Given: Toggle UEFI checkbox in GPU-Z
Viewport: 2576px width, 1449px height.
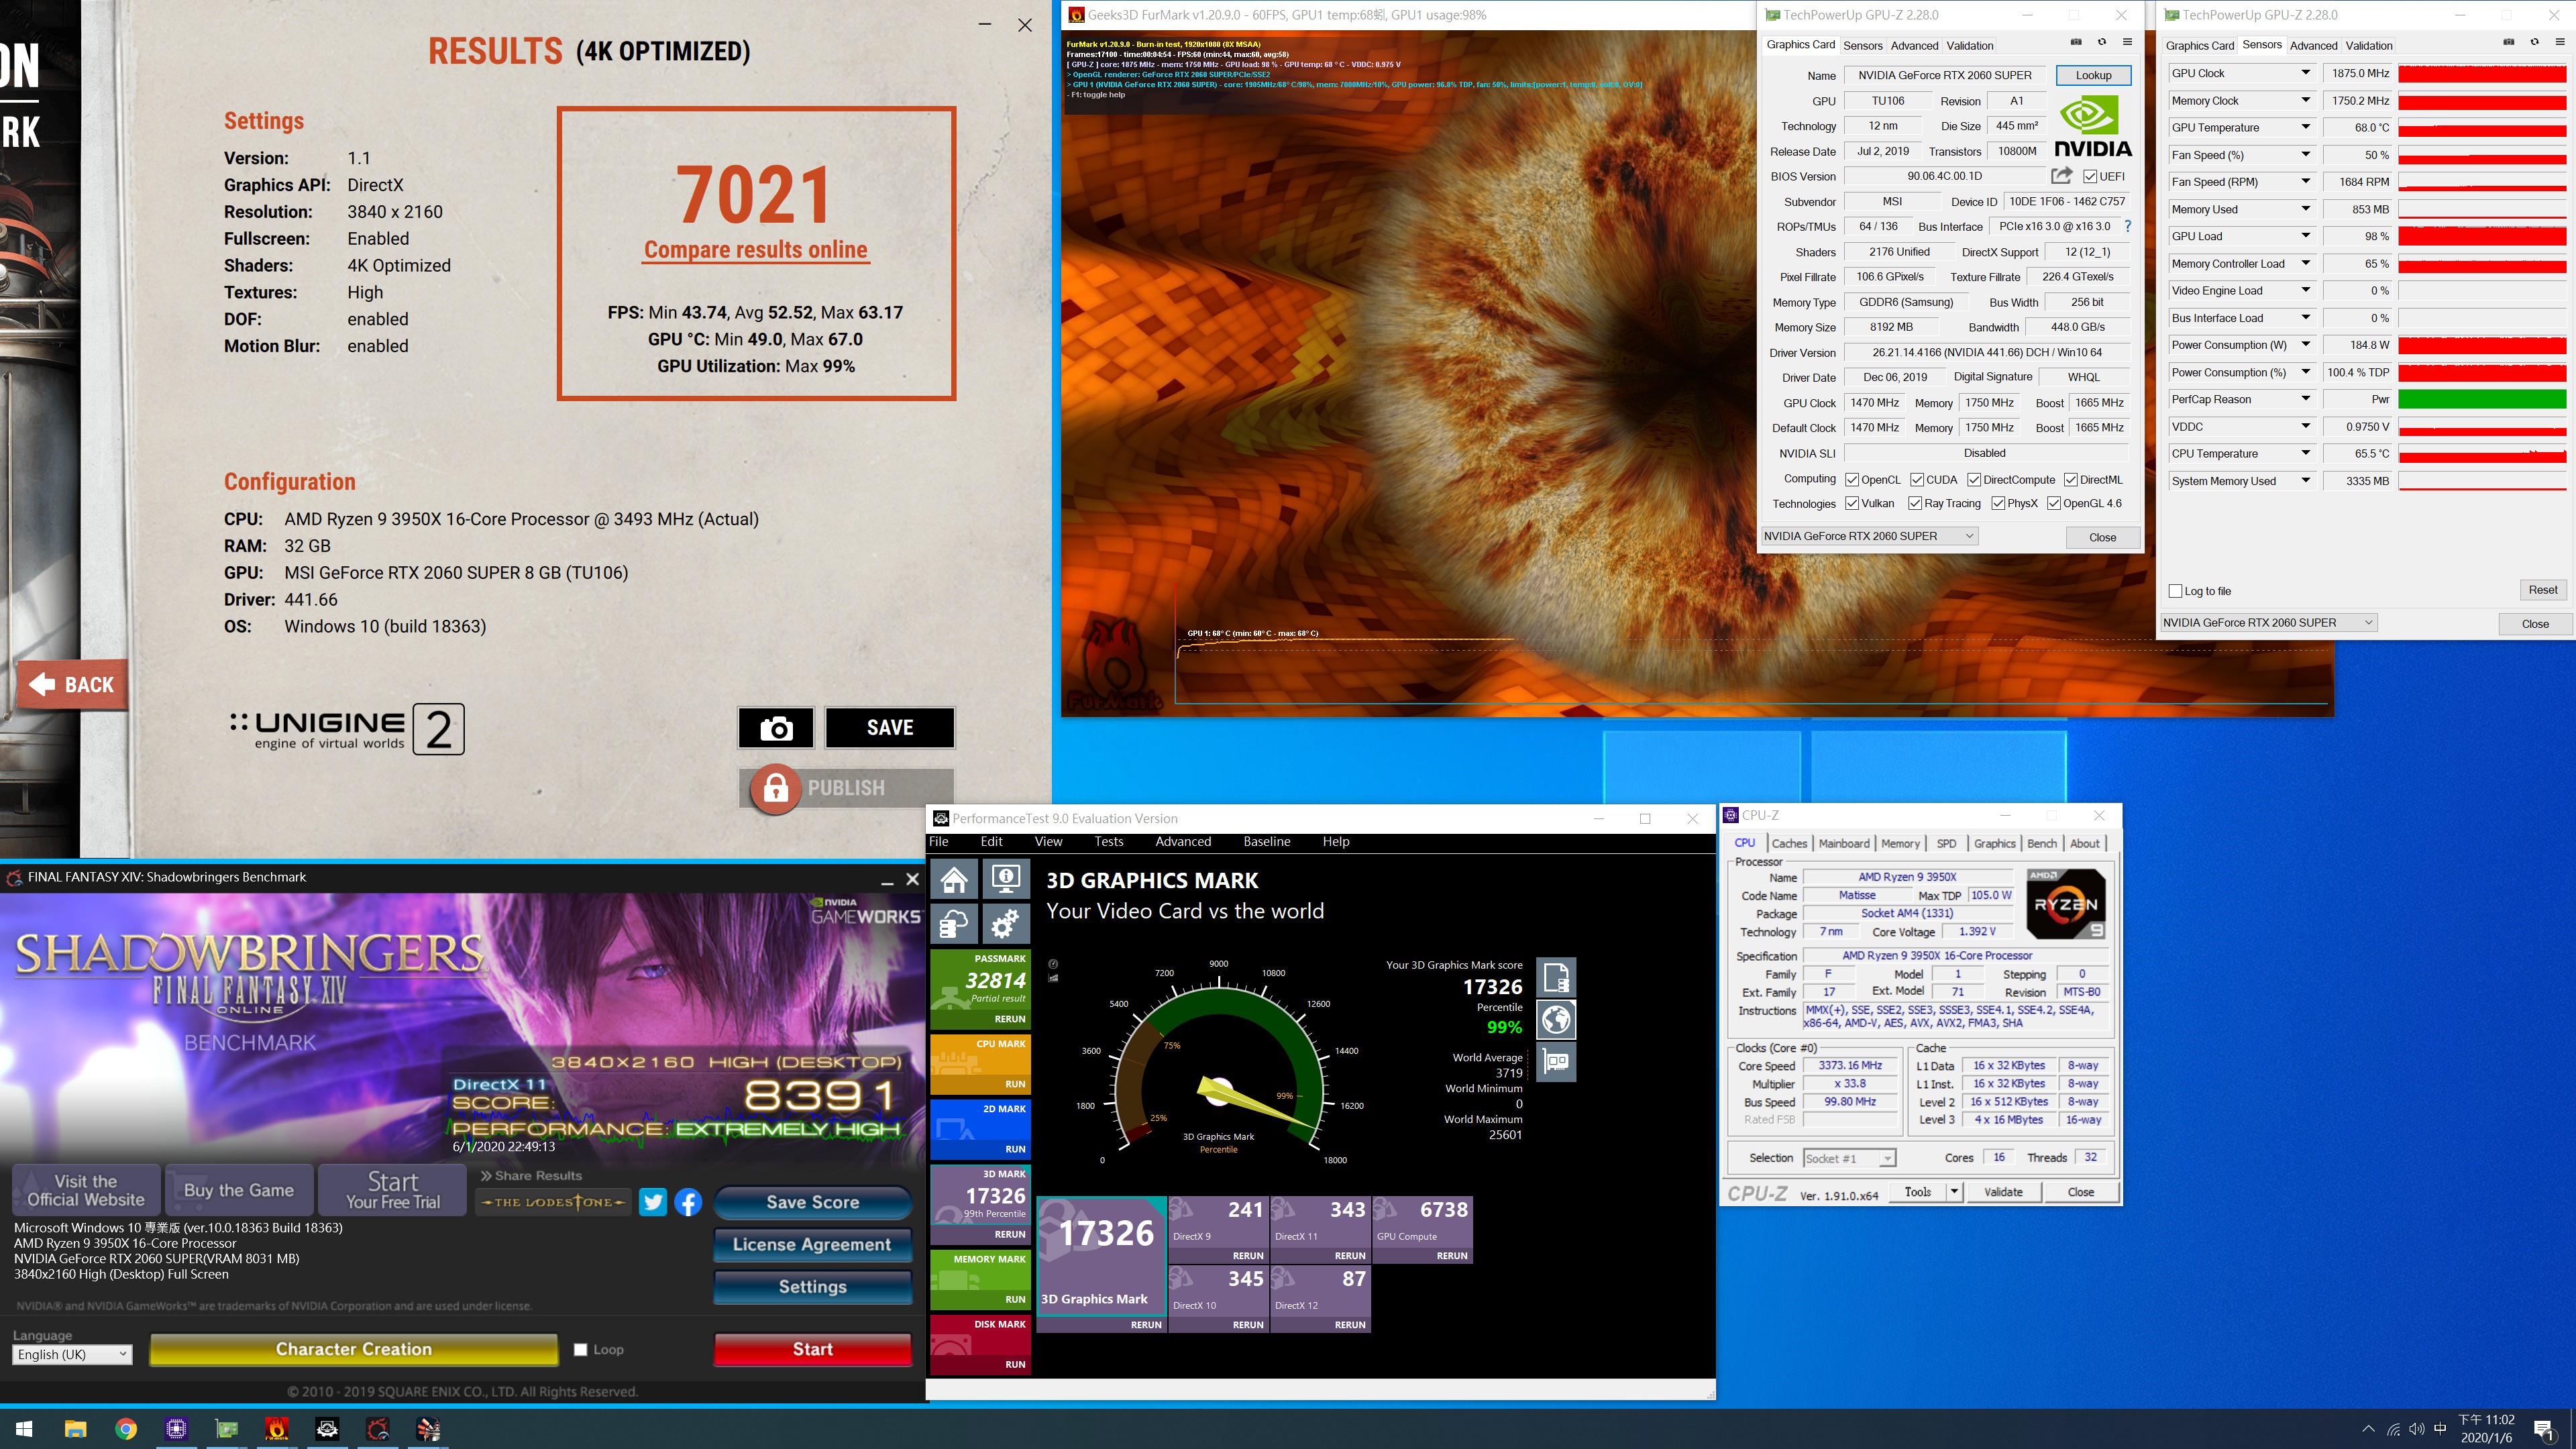Looking at the screenshot, I should tap(2090, 177).
